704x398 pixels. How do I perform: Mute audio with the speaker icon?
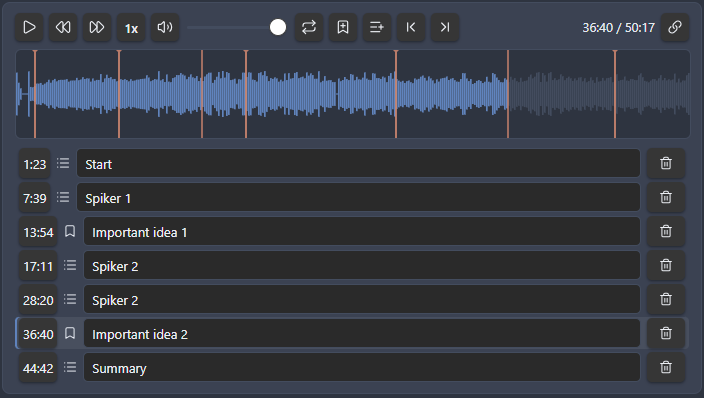[165, 27]
